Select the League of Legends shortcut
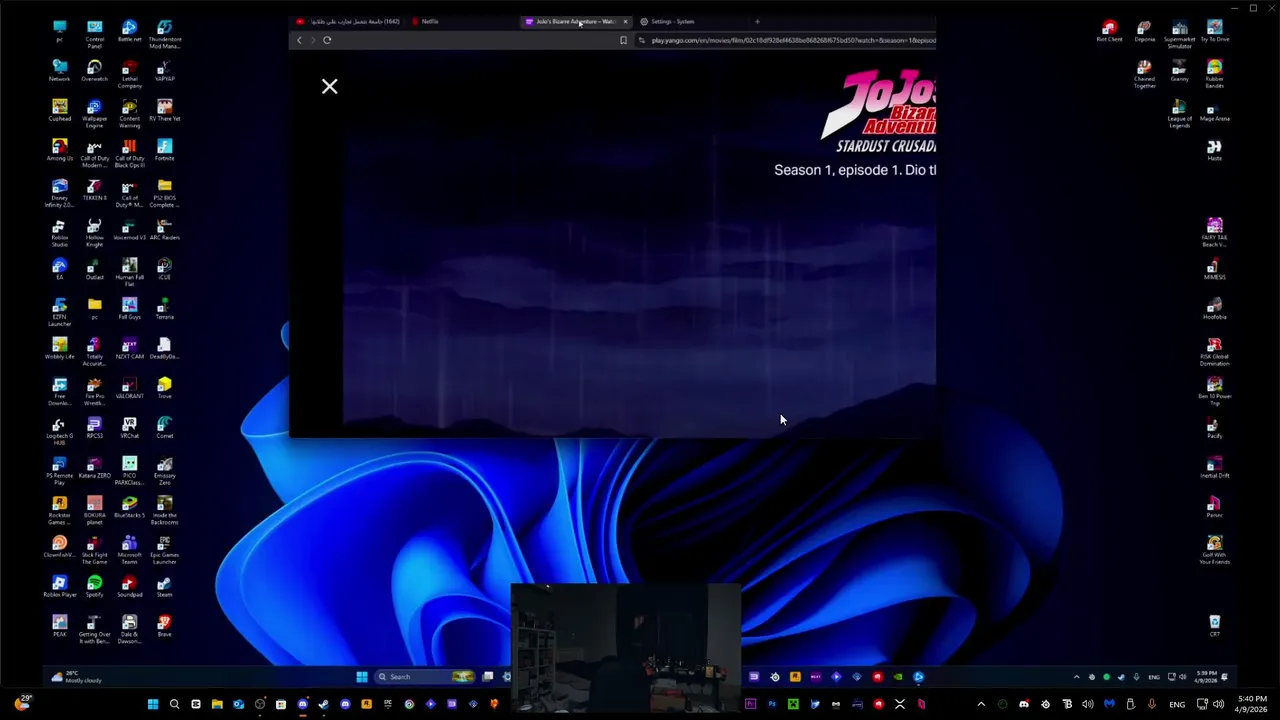Image resolution: width=1280 pixels, height=720 pixels. pos(1179,114)
